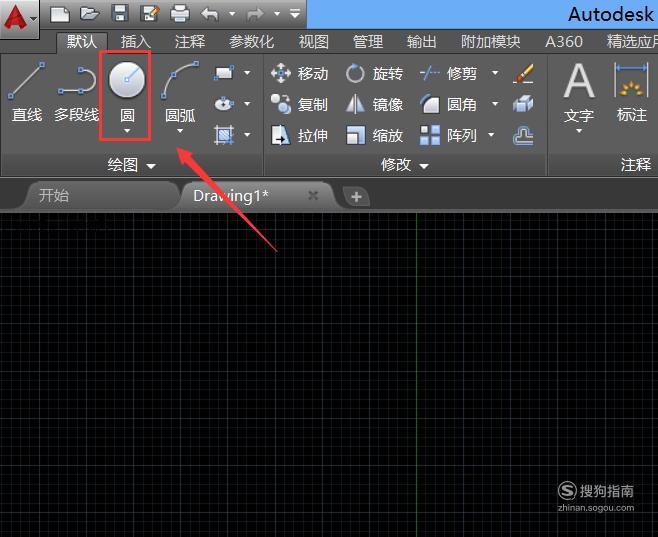Switch to the 参数化 ribbon tab
This screenshot has height=537, width=658.
point(251,42)
